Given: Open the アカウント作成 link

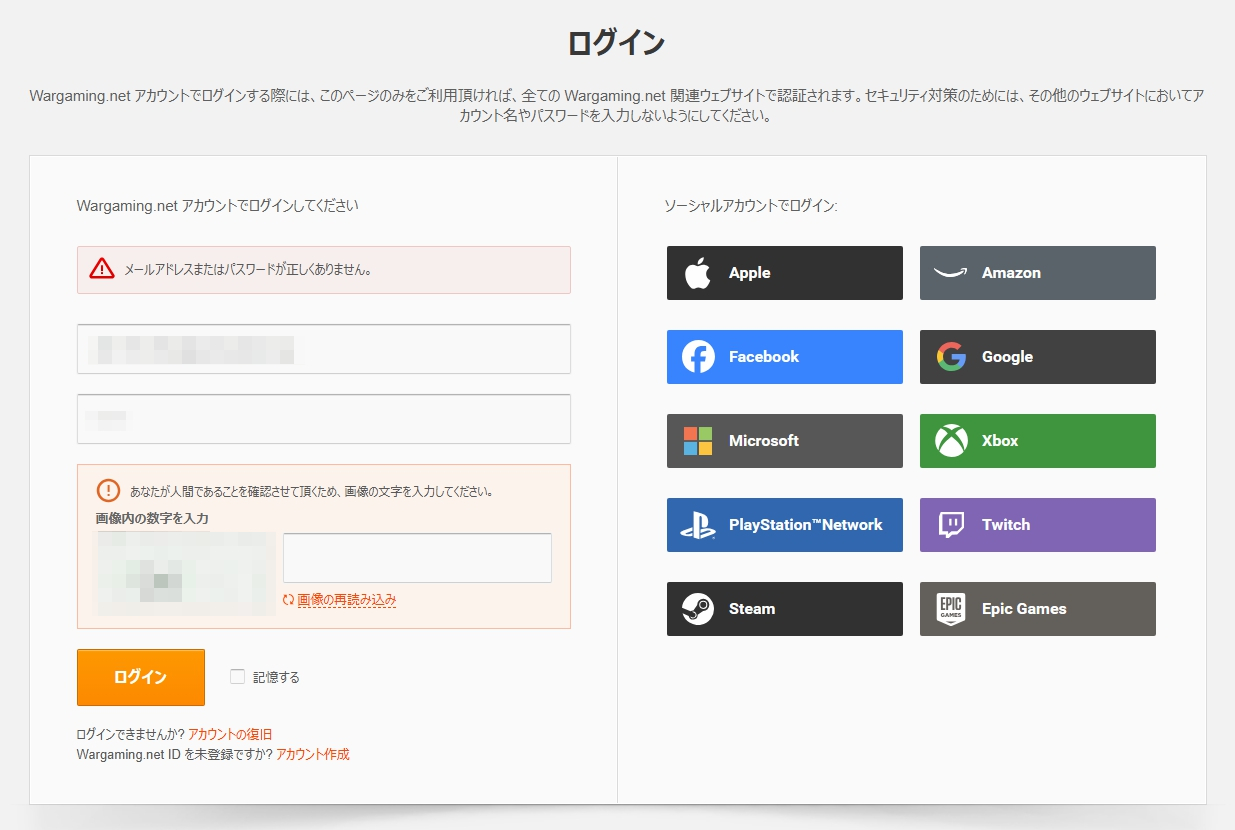Looking at the screenshot, I should (x=313, y=754).
